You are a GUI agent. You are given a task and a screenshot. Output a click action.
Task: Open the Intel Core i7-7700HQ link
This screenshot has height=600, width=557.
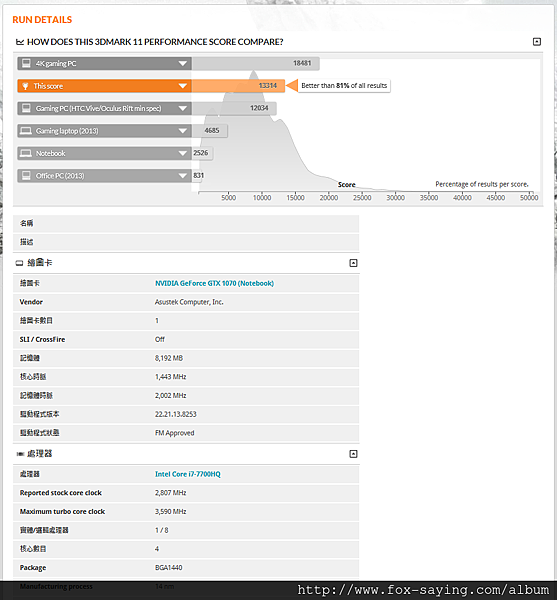(x=187, y=474)
